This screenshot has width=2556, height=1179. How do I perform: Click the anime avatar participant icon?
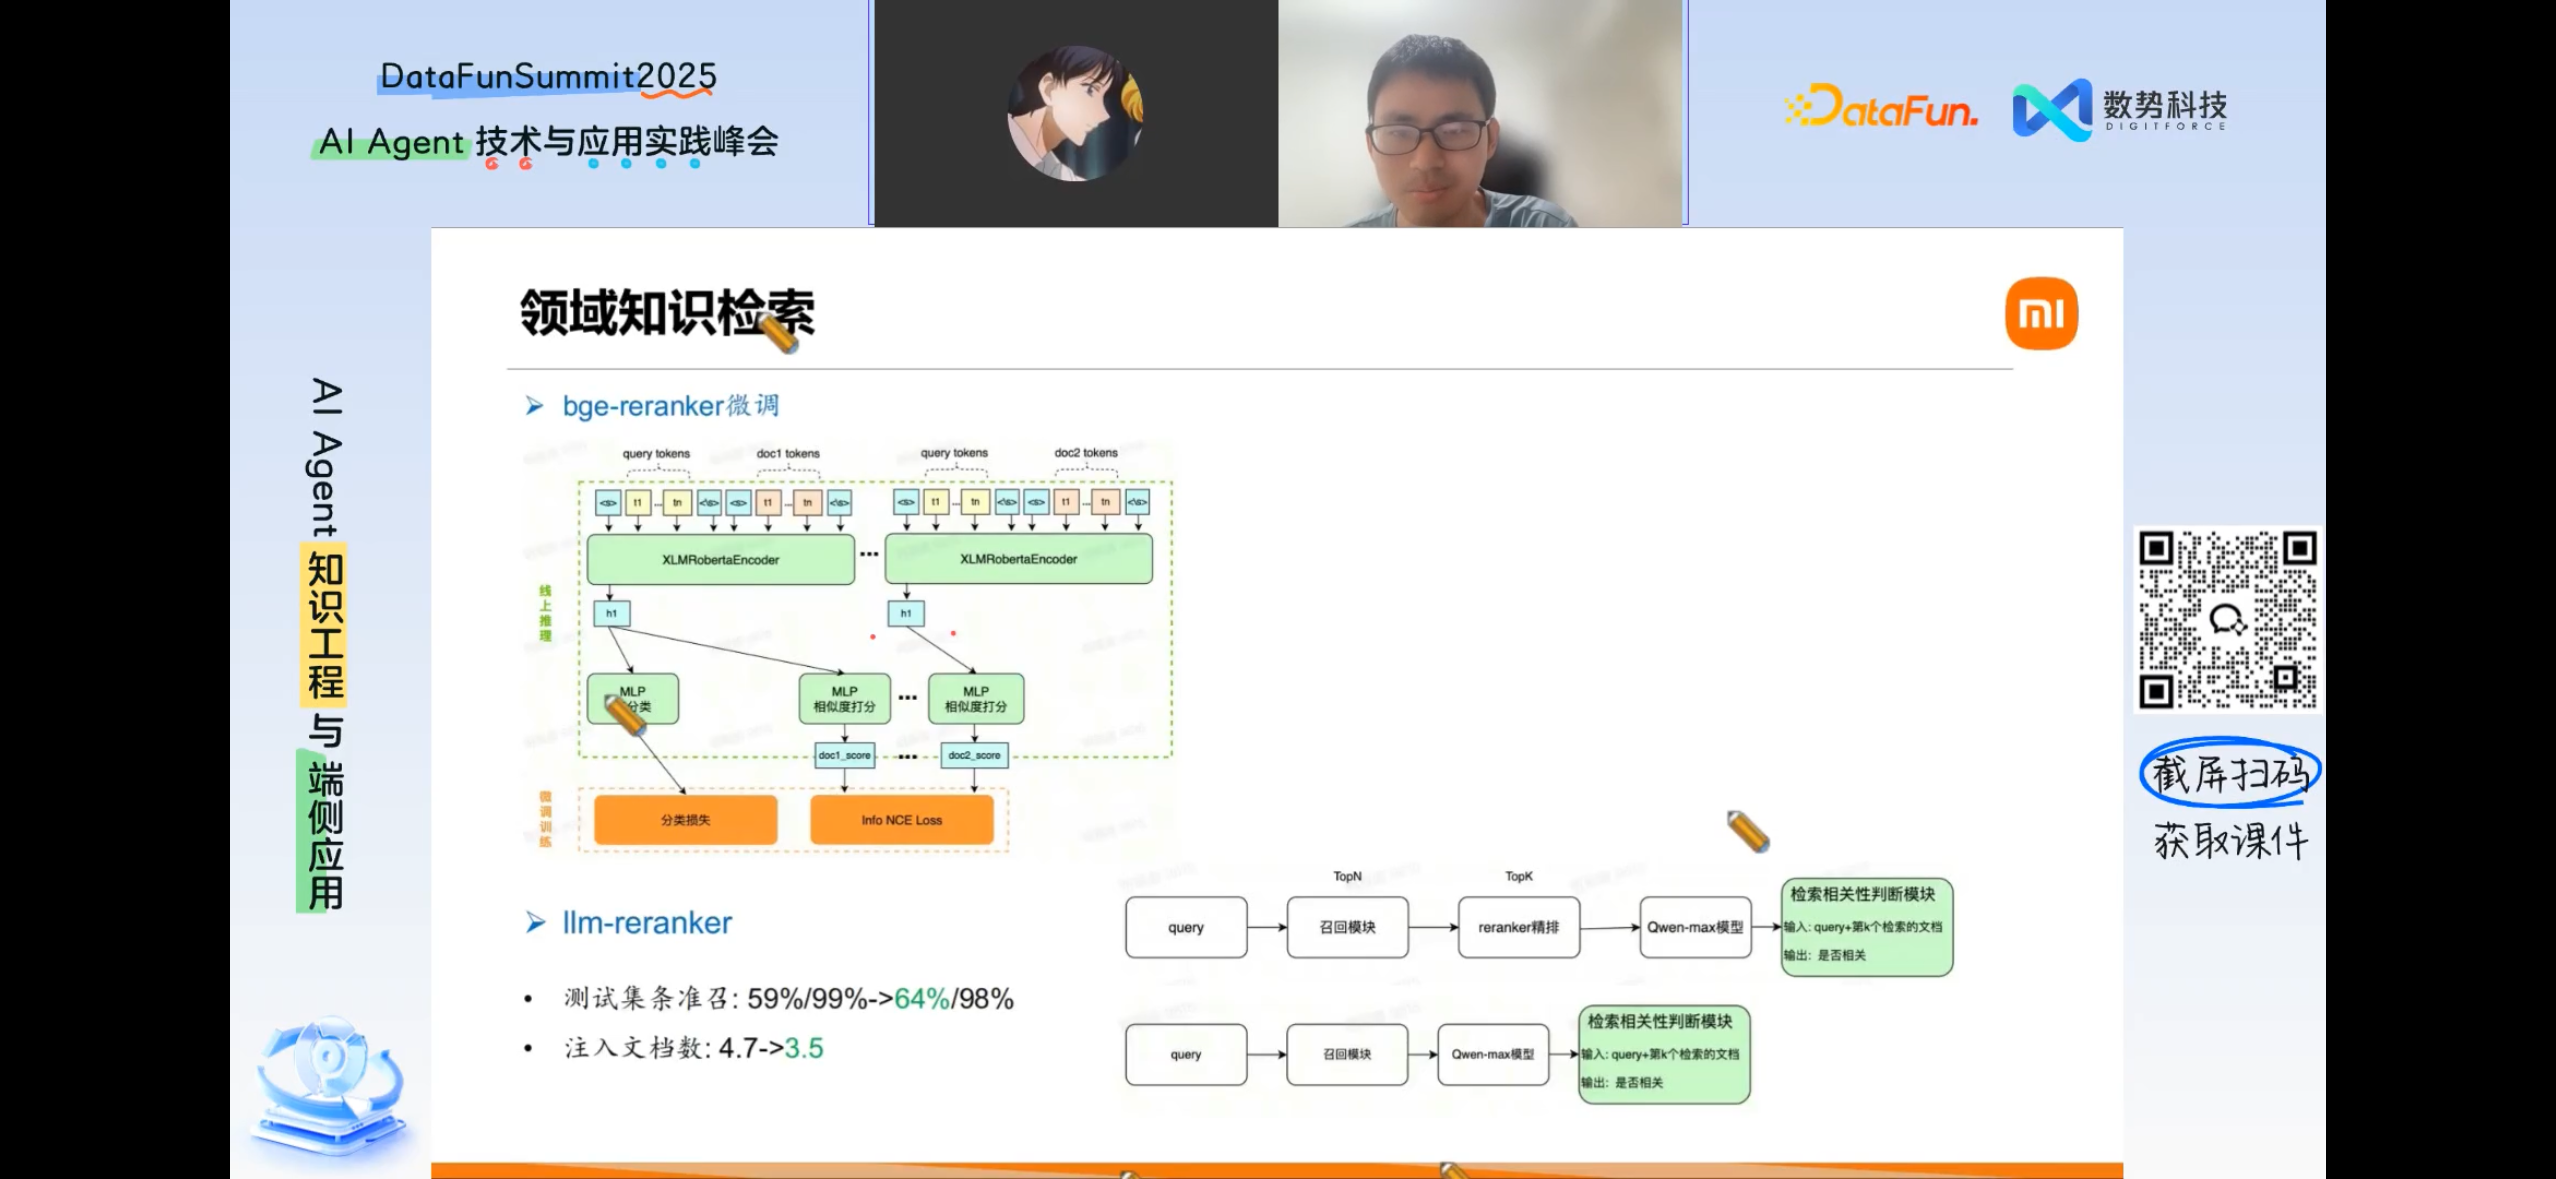[1075, 113]
